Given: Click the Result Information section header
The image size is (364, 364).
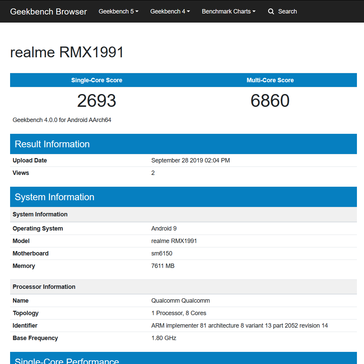Looking at the screenshot, I should (183, 144).
